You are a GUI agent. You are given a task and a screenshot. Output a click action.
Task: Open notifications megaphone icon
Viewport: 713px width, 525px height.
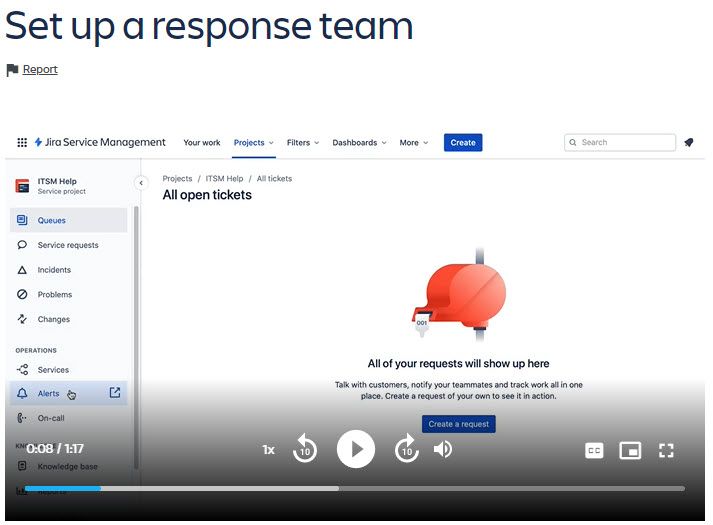[689, 142]
